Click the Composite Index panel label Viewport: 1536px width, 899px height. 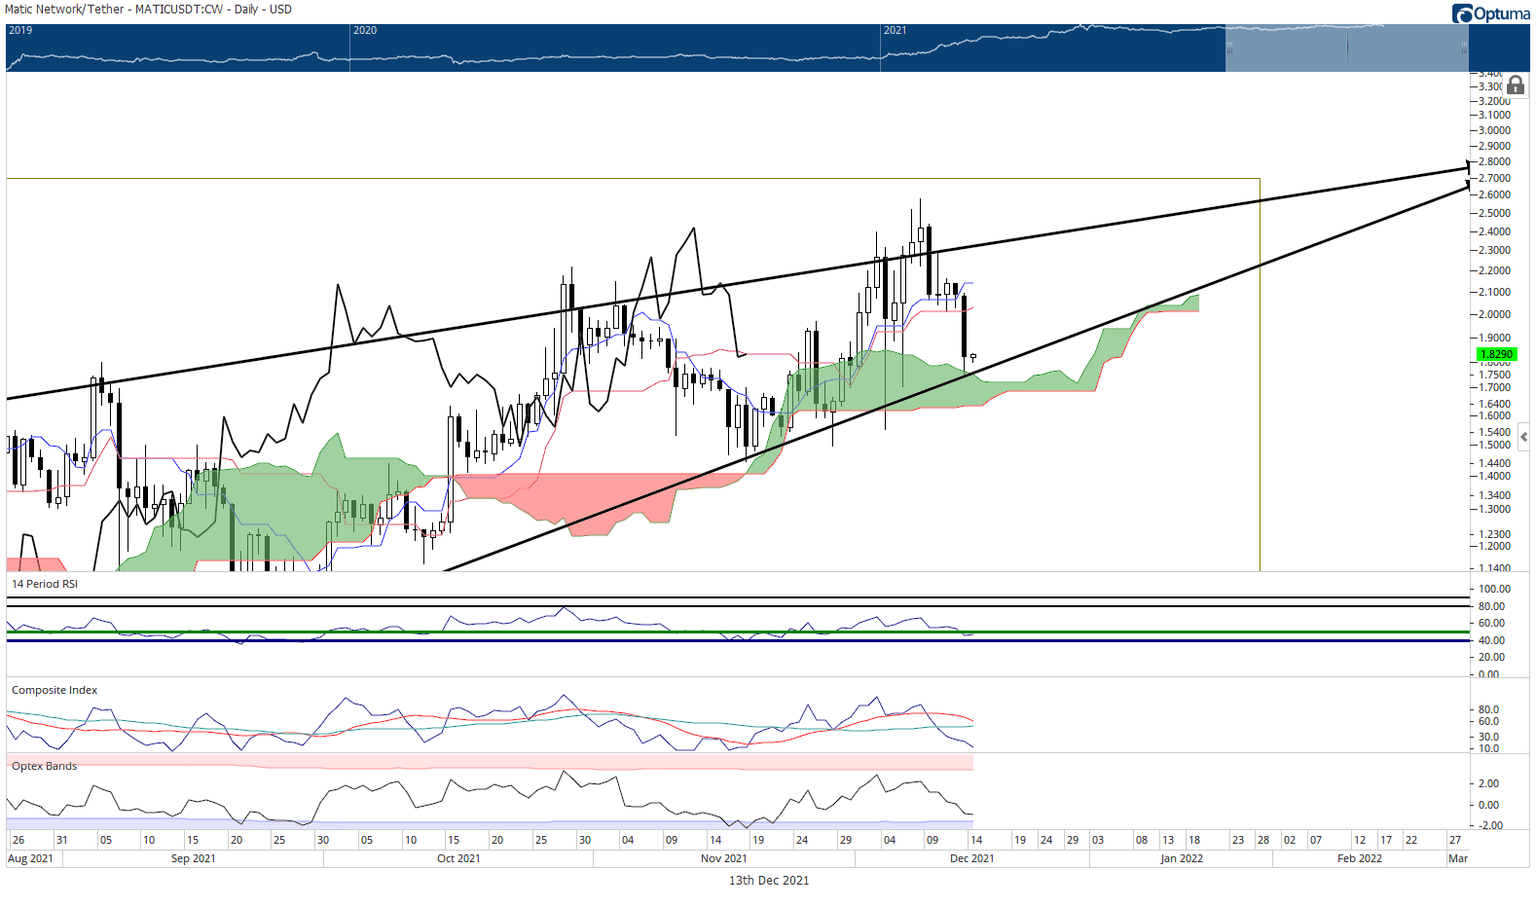[54, 690]
